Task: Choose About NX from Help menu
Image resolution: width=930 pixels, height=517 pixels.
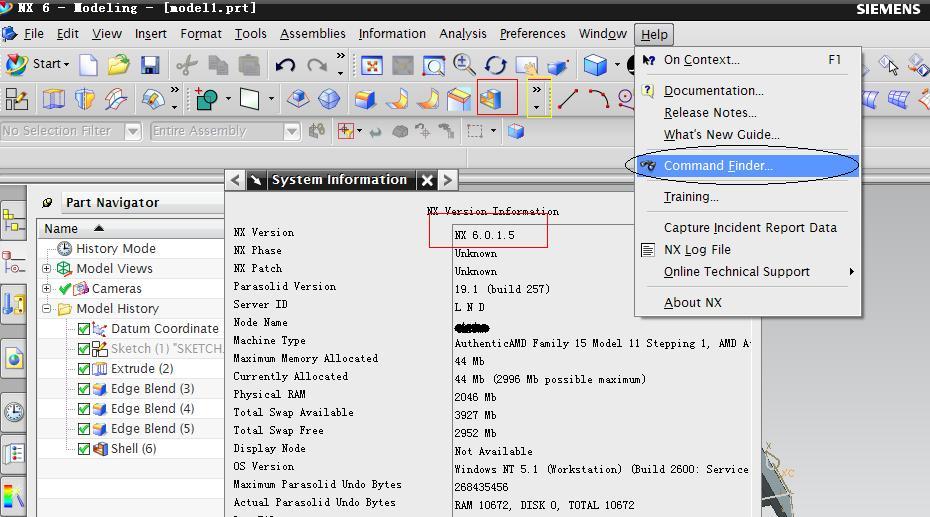Action: 747,302
